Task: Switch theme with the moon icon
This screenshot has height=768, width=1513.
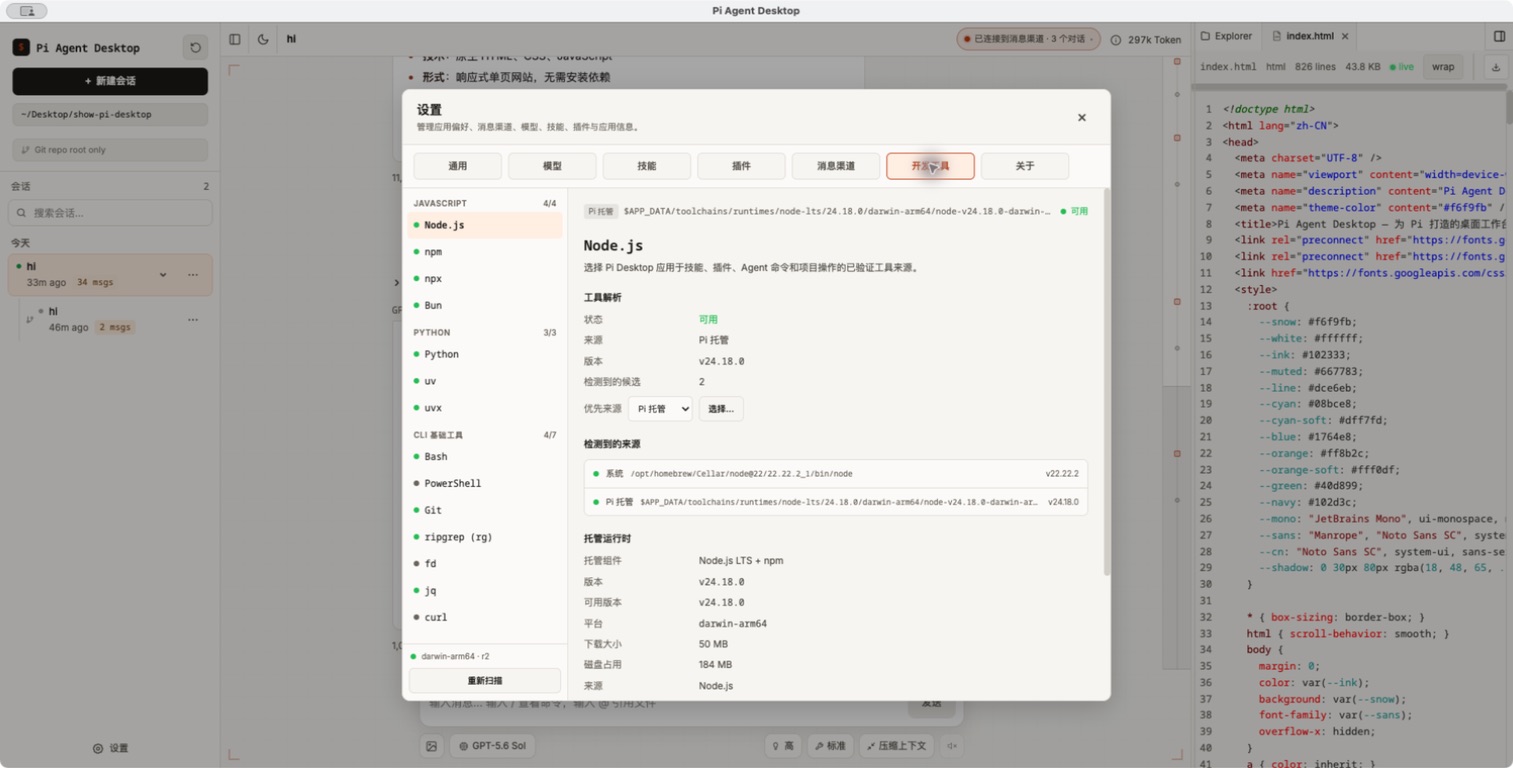Action: [263, 39]
